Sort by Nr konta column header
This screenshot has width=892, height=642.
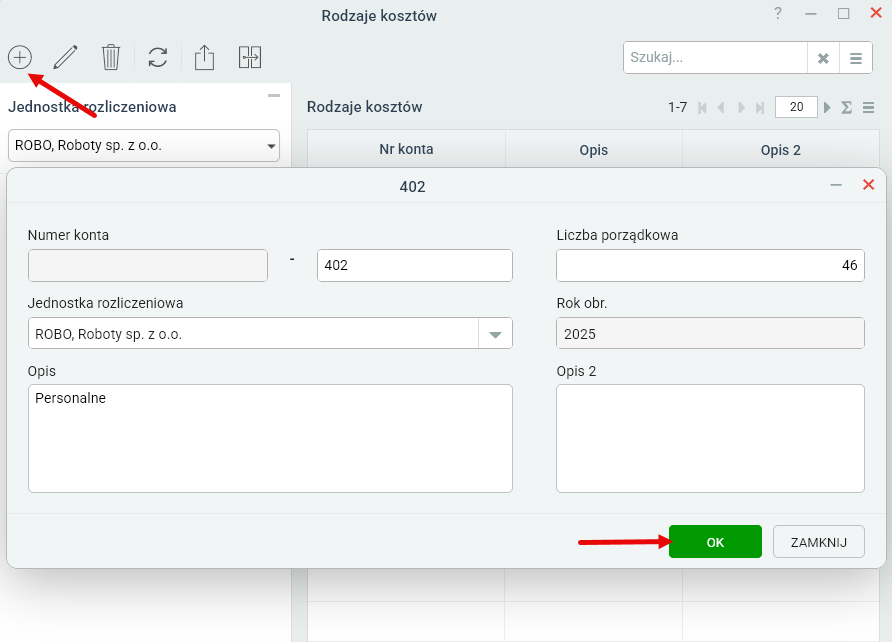click(406, 149)
